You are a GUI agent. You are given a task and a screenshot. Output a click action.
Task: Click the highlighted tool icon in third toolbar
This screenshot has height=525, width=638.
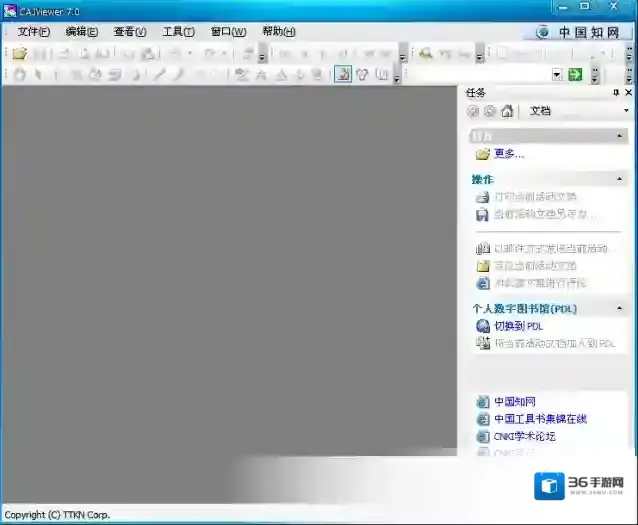click(342, 74)
